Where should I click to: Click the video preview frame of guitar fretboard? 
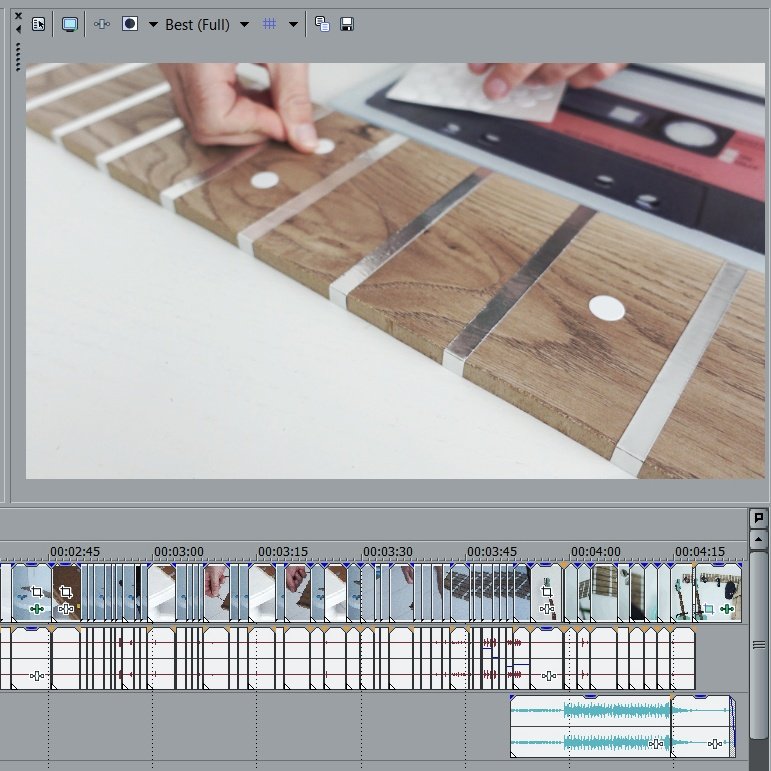pos(395,270)
